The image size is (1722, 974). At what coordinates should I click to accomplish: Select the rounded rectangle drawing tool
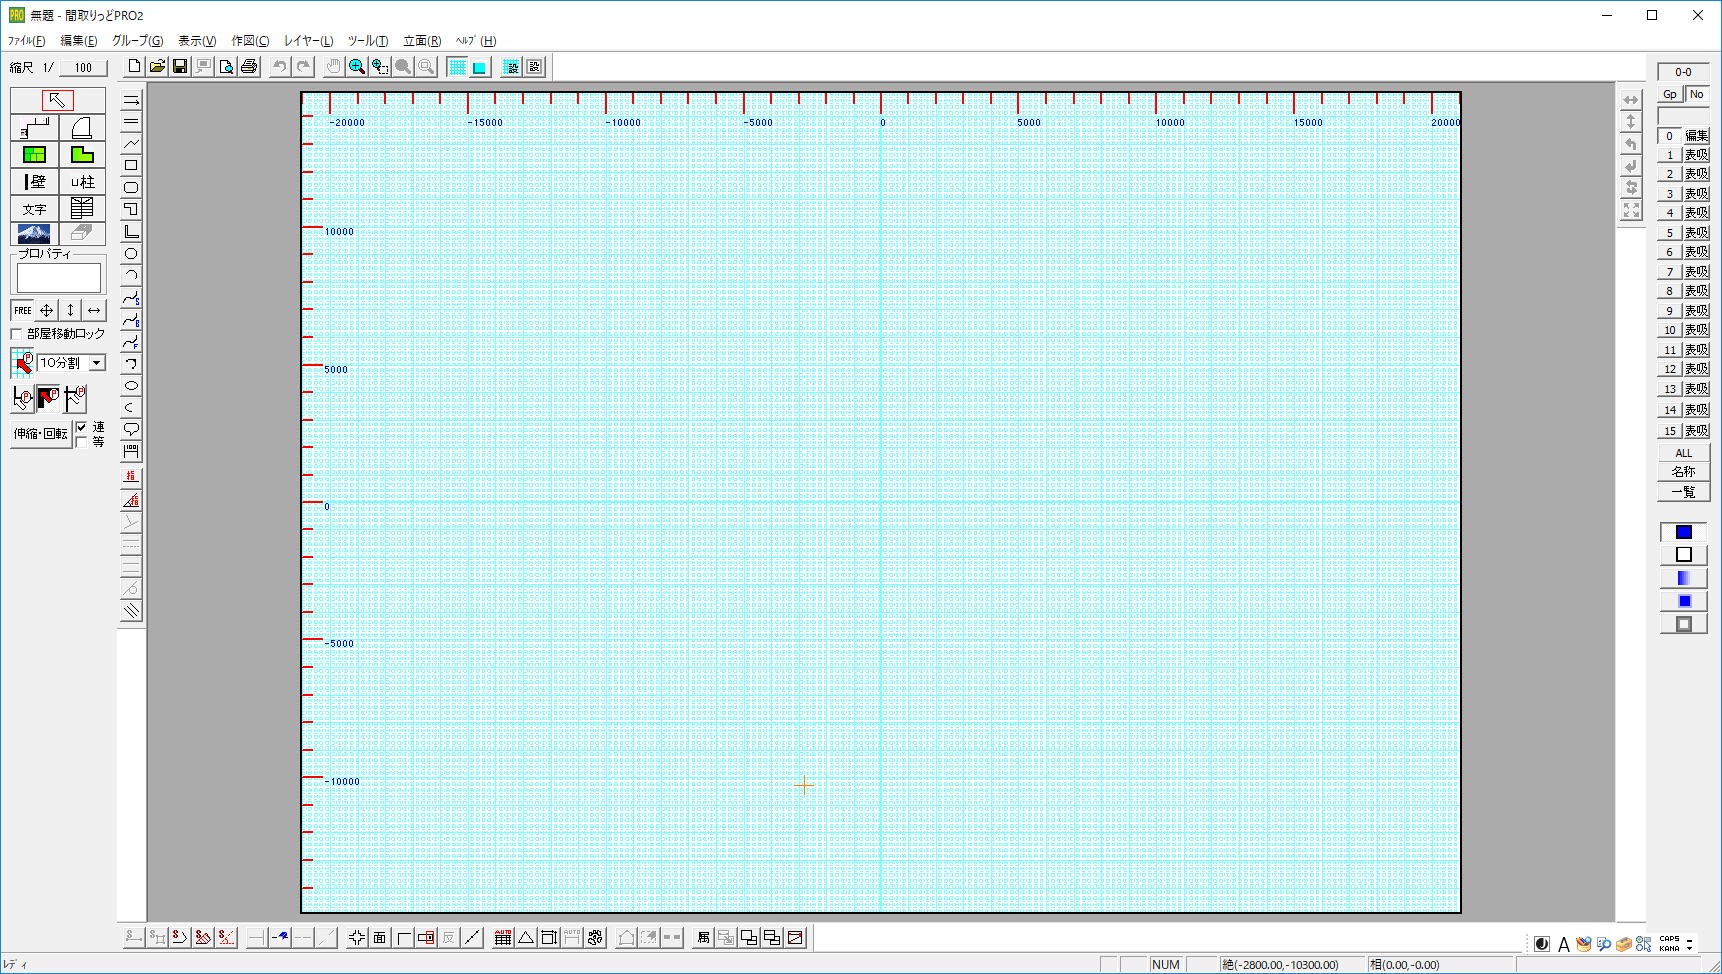131,187
